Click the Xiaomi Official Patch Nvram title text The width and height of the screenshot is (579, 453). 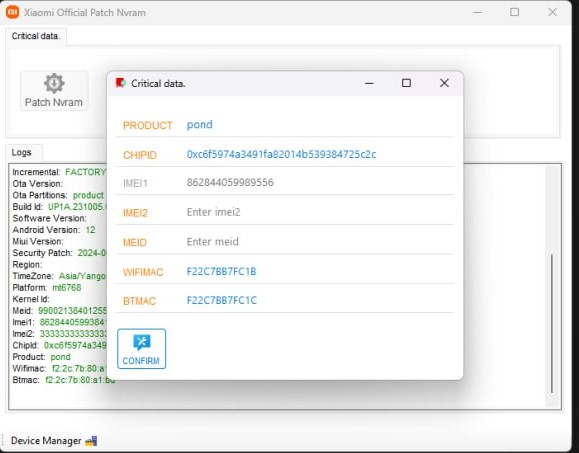coord(85,13)
